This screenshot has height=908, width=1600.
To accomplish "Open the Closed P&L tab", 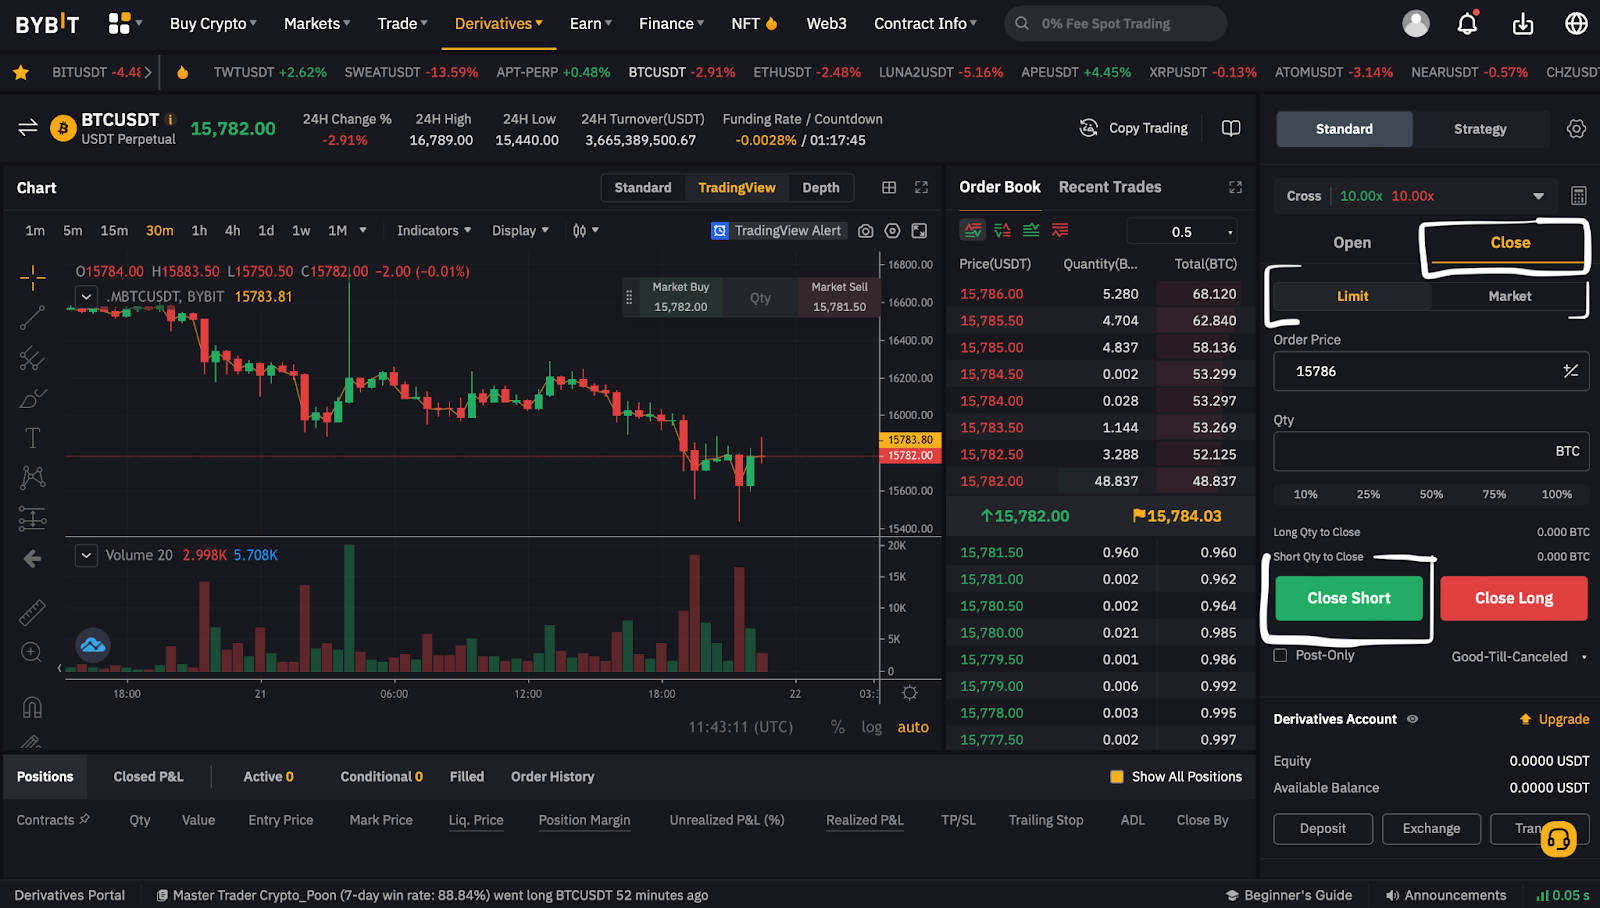I will (148, 777).
